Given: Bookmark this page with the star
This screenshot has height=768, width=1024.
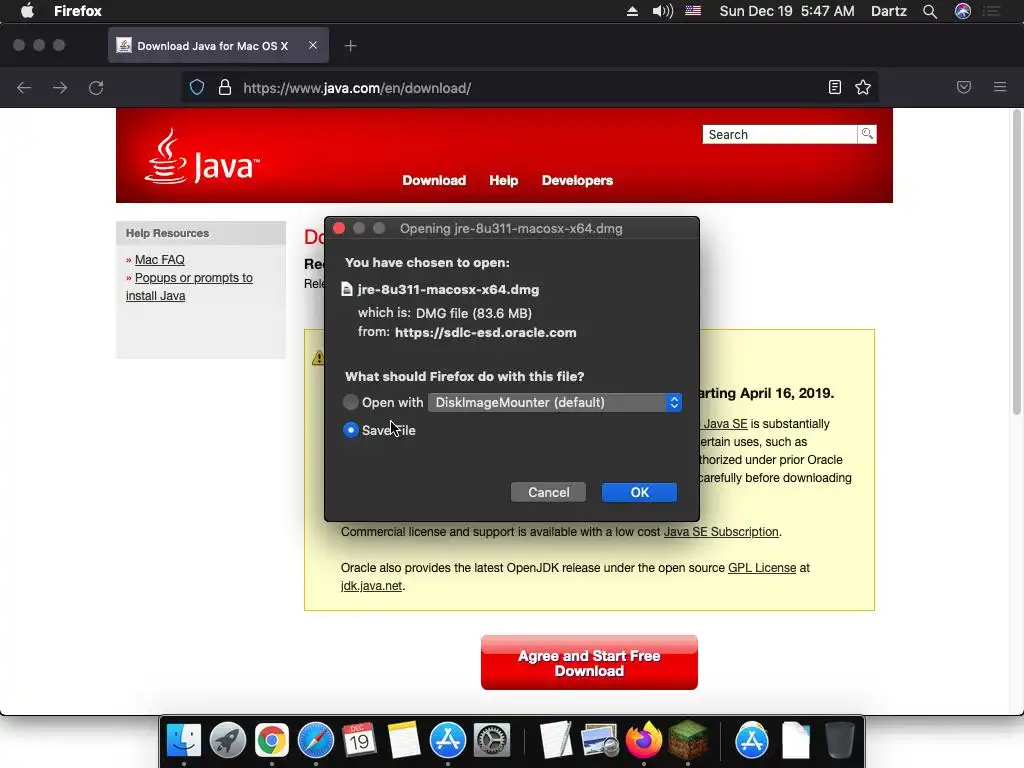Looking at the screenshot, I should tap(863, 88).
